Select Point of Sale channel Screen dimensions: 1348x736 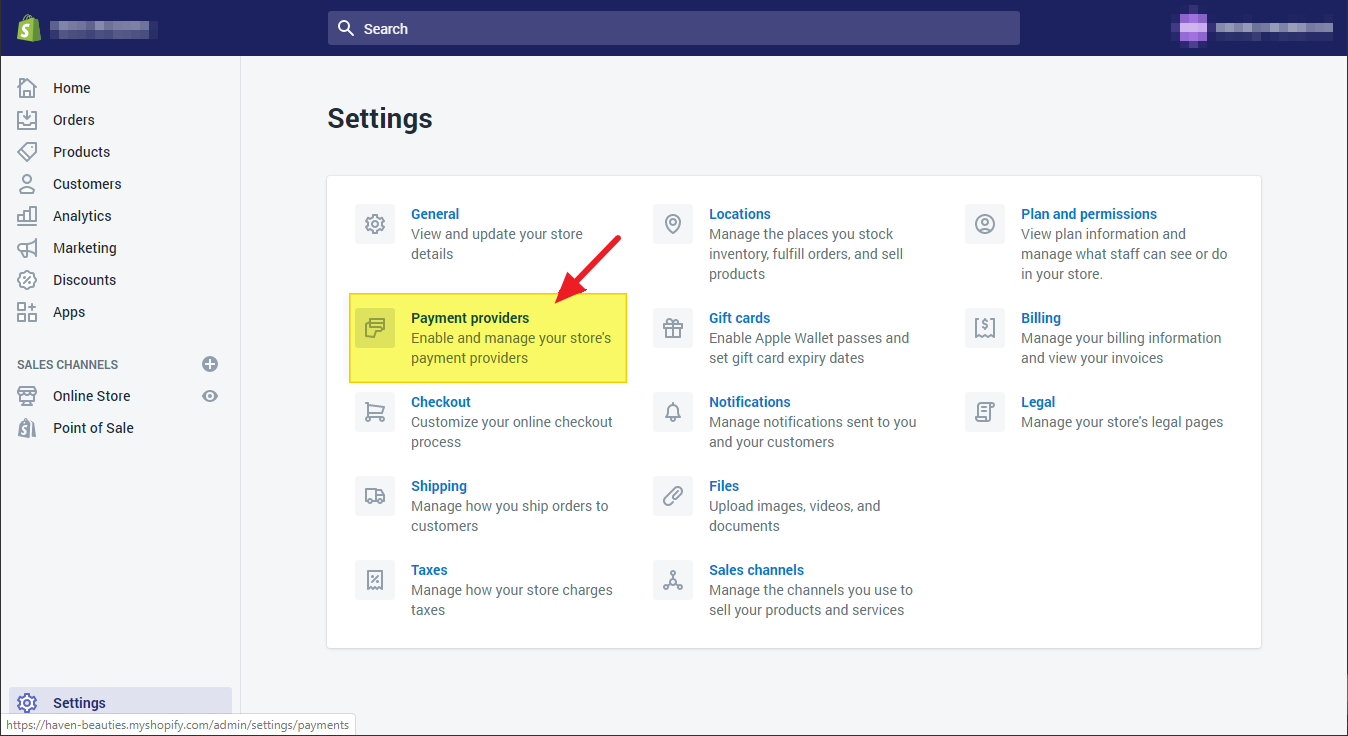click(93, 428)
